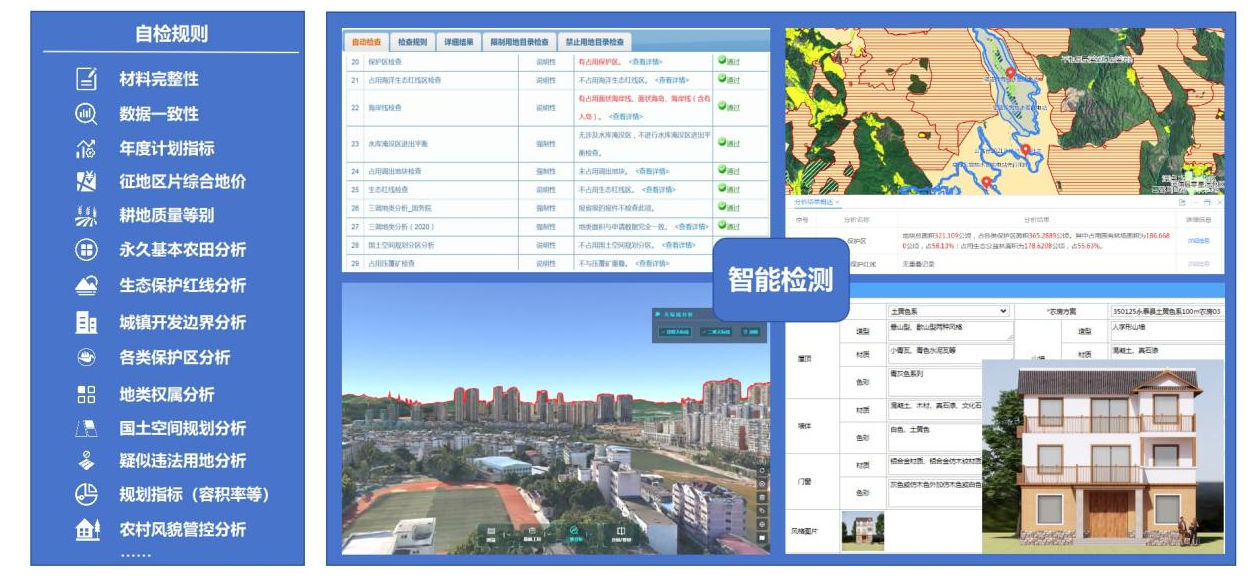Click the 耕地质量等别 crop icon
1251x580 pixels.
(x=87, y=215)
